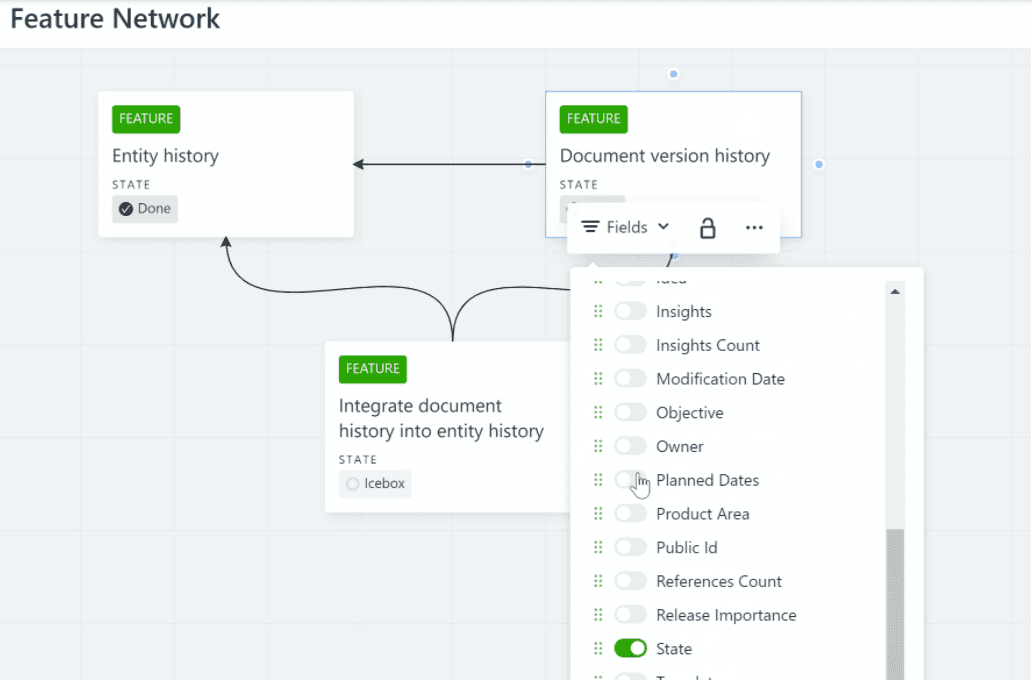
Task: Grab the drag handle beside Insights
Action: point(598,312)
